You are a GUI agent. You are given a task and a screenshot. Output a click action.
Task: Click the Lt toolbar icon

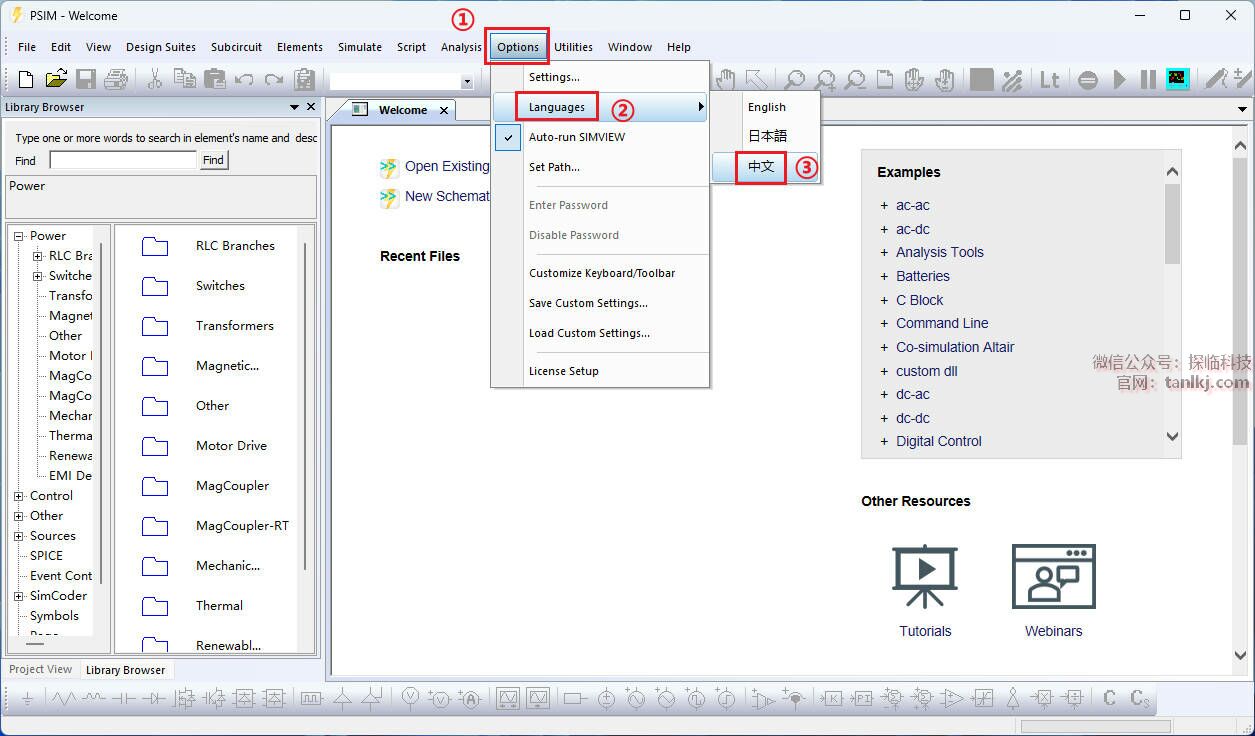pyautogui.click(x=1049, y=79)
